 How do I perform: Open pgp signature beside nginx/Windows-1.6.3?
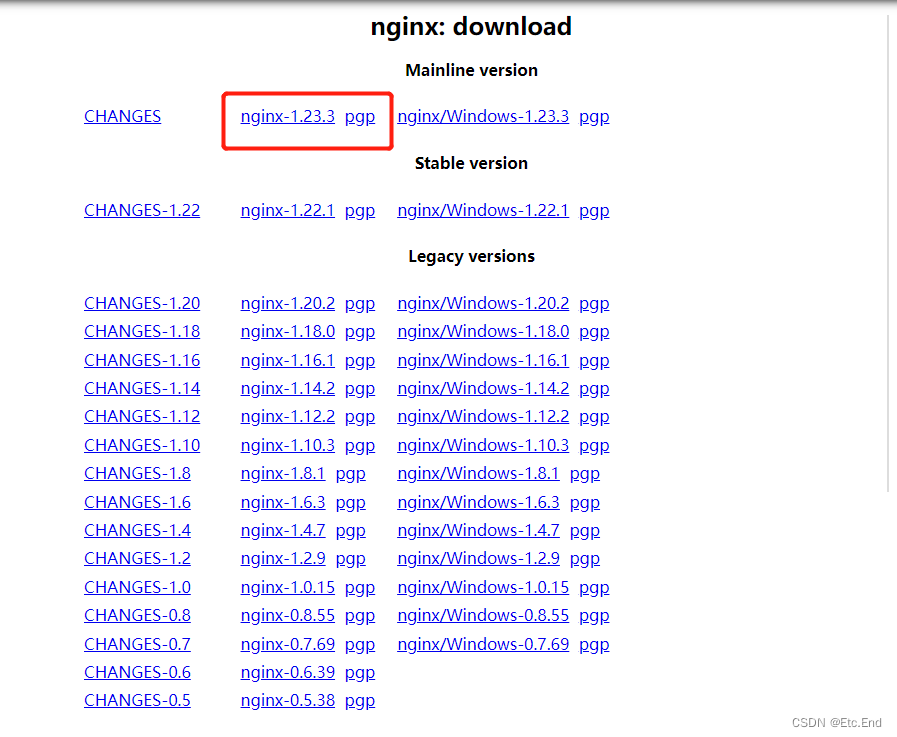click(x=585, y=504)
